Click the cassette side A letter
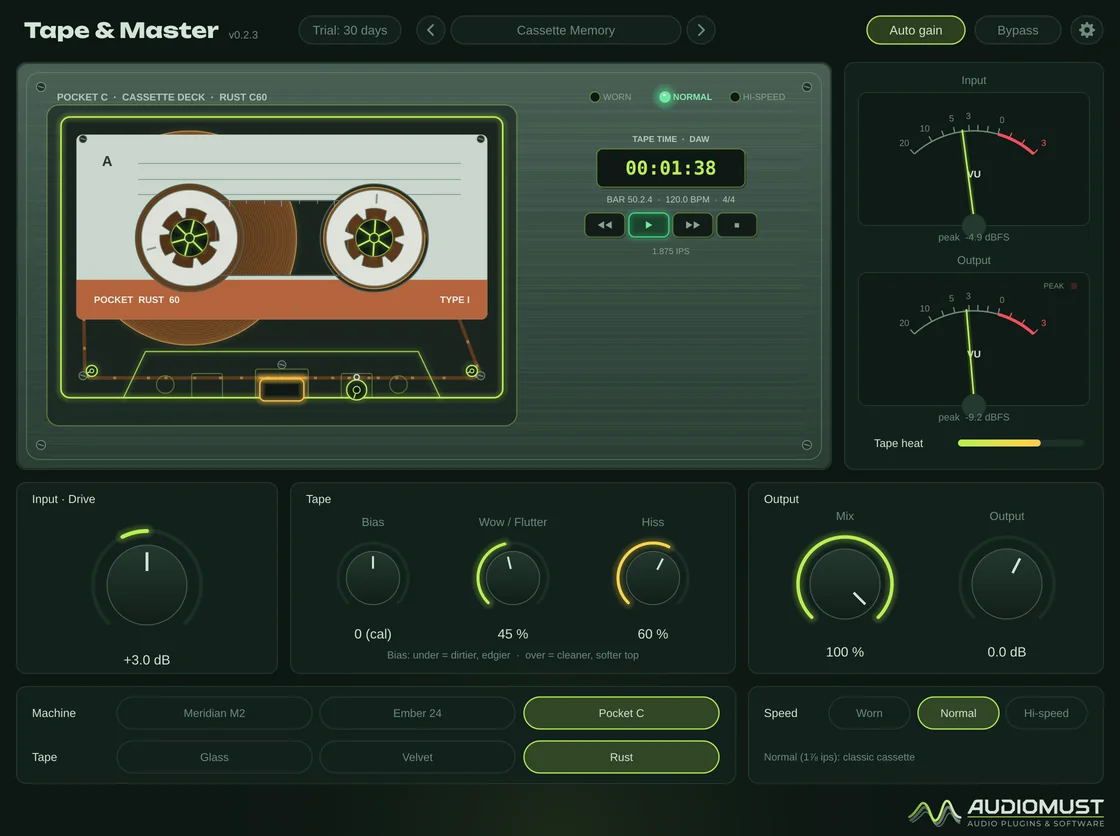The height and width of the screenshot is (836, 1120). click(107, 161)
